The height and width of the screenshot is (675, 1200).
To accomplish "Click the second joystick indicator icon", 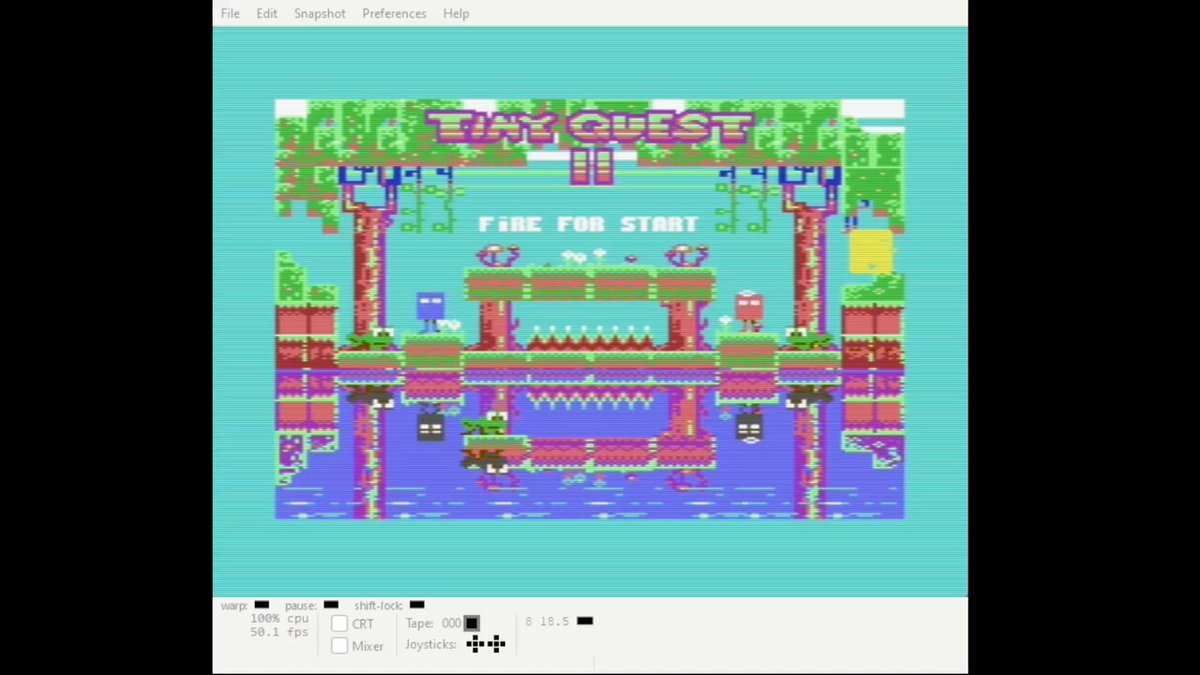I will [x=496, y=644].
